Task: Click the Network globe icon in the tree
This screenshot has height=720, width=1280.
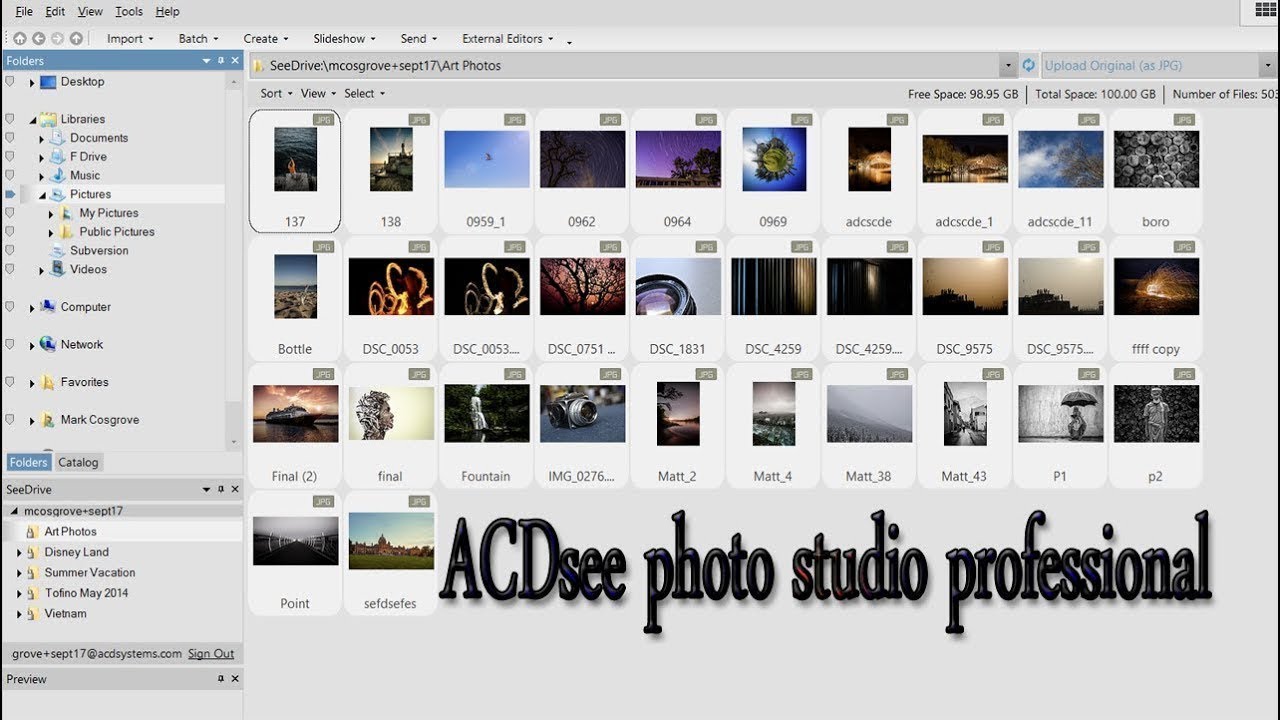Action: (x=48, y=344)
